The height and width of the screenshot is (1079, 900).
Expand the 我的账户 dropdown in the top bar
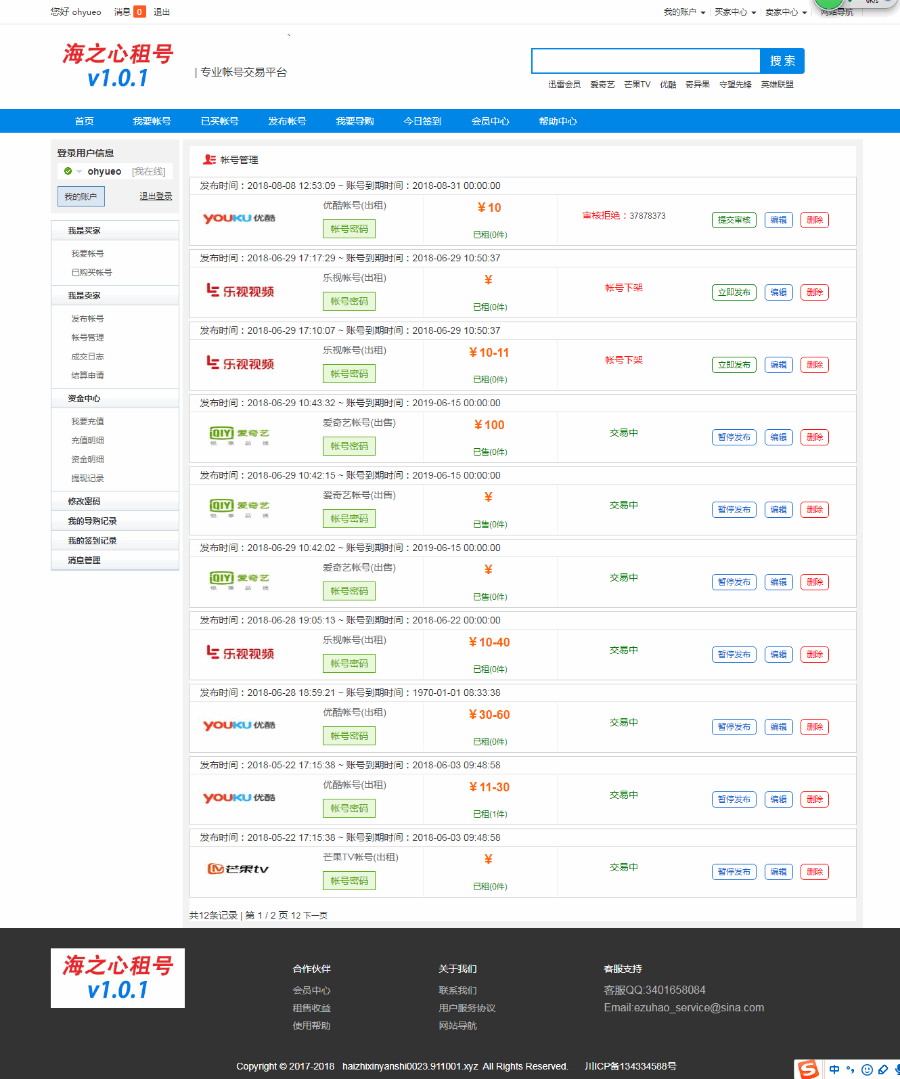point(684,12)
